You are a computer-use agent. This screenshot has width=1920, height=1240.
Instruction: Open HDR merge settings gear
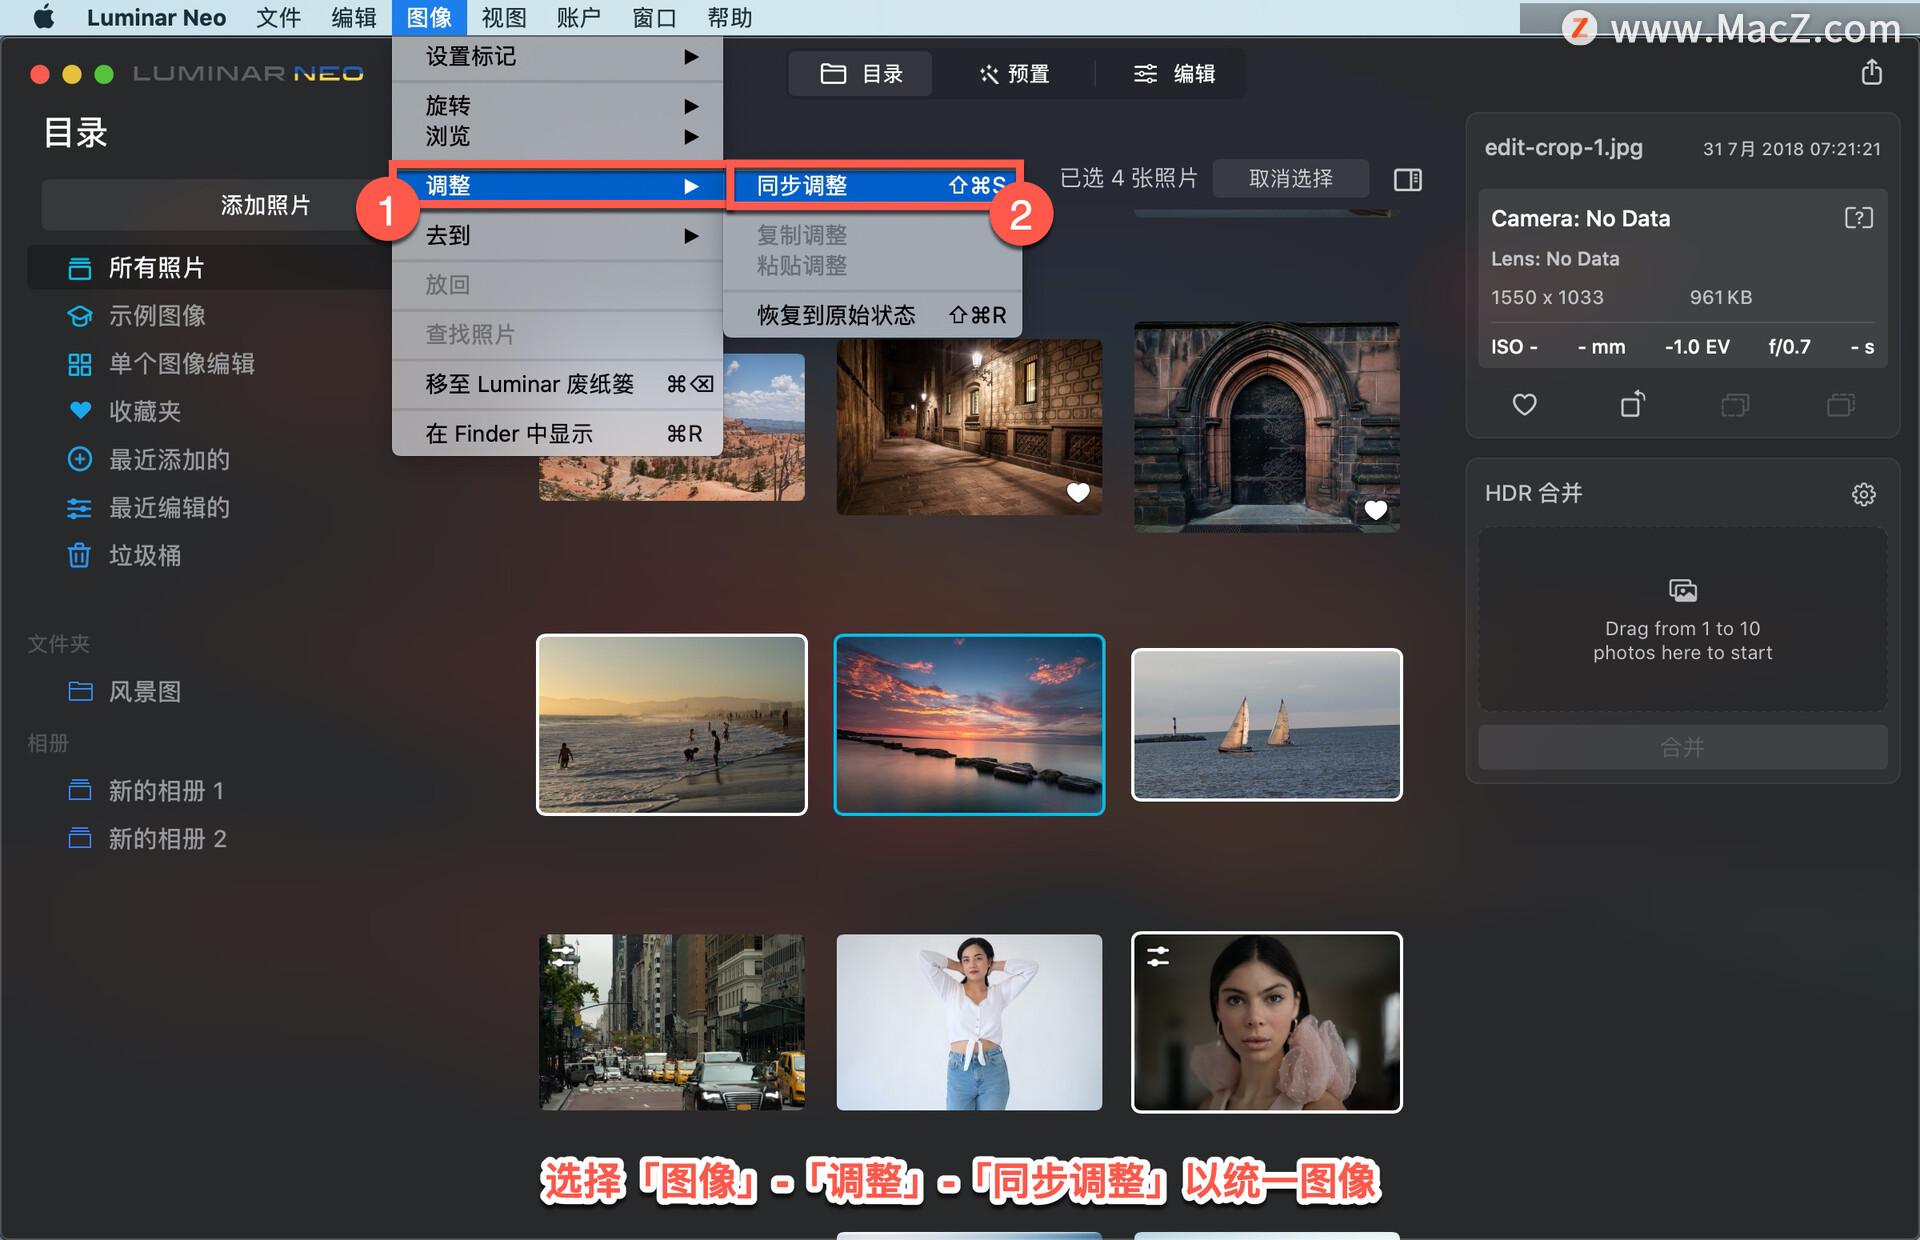point(1863,494)
